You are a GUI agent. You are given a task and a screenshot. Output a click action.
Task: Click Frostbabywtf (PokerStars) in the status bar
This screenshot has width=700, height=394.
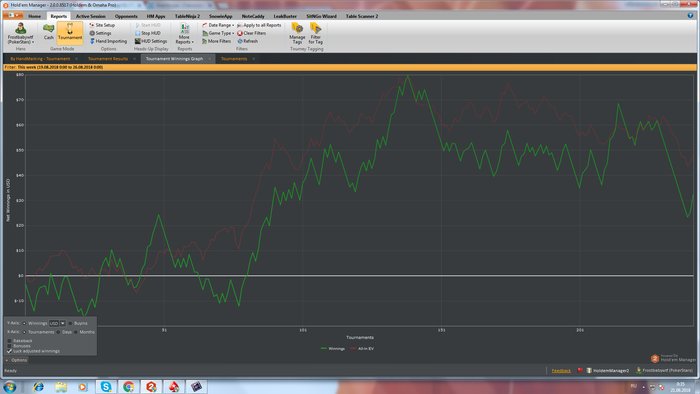tap(665, 371)
